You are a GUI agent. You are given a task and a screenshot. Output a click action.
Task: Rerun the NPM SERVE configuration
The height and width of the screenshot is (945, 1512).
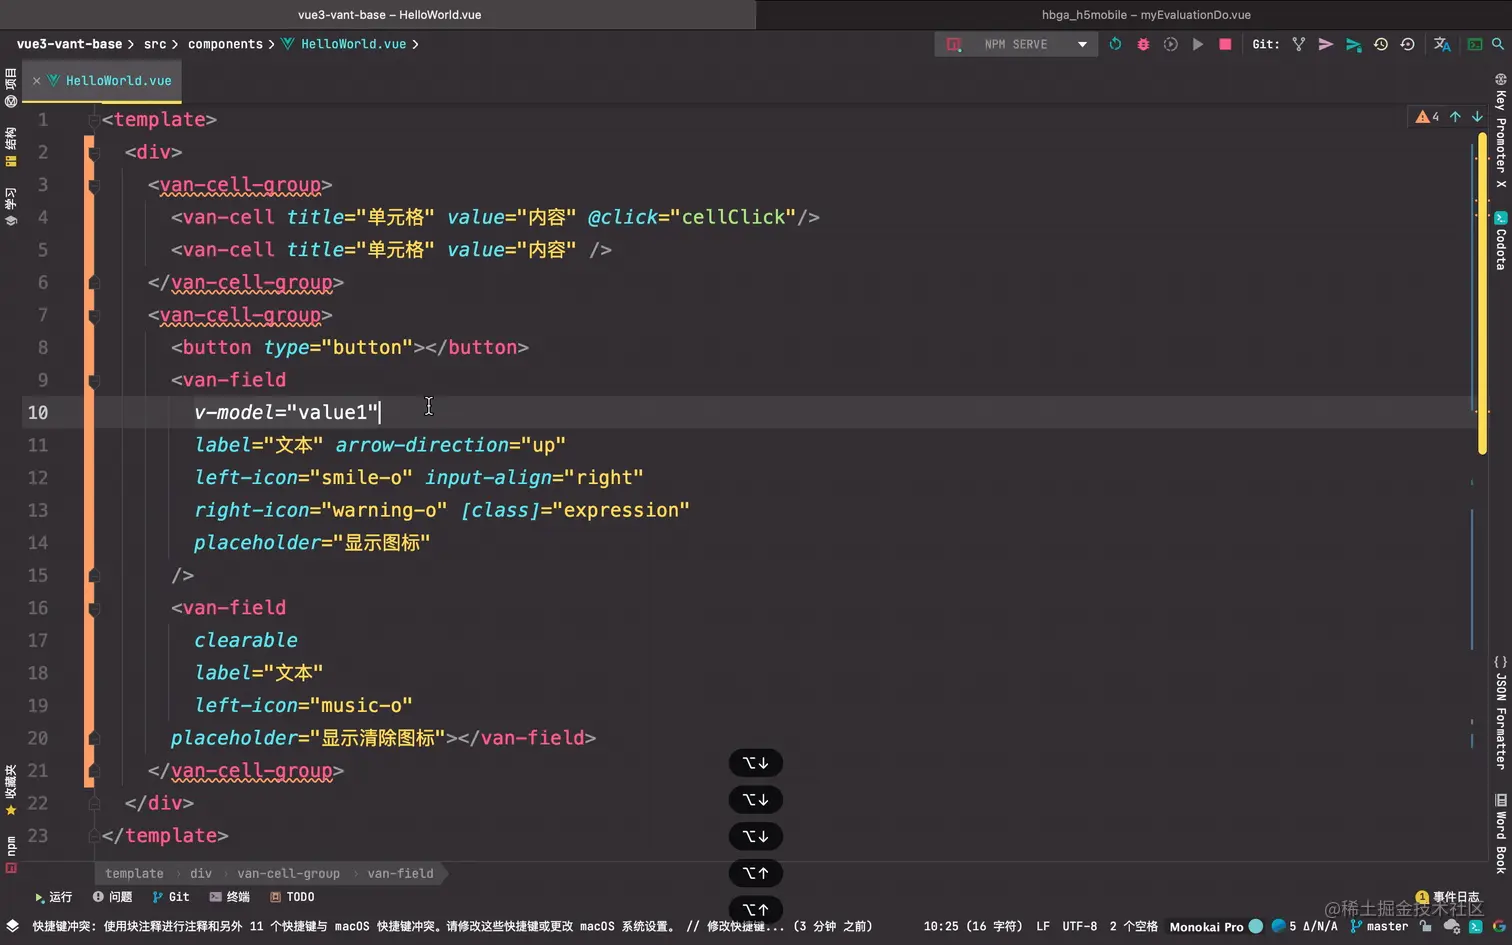(1115, 44)
